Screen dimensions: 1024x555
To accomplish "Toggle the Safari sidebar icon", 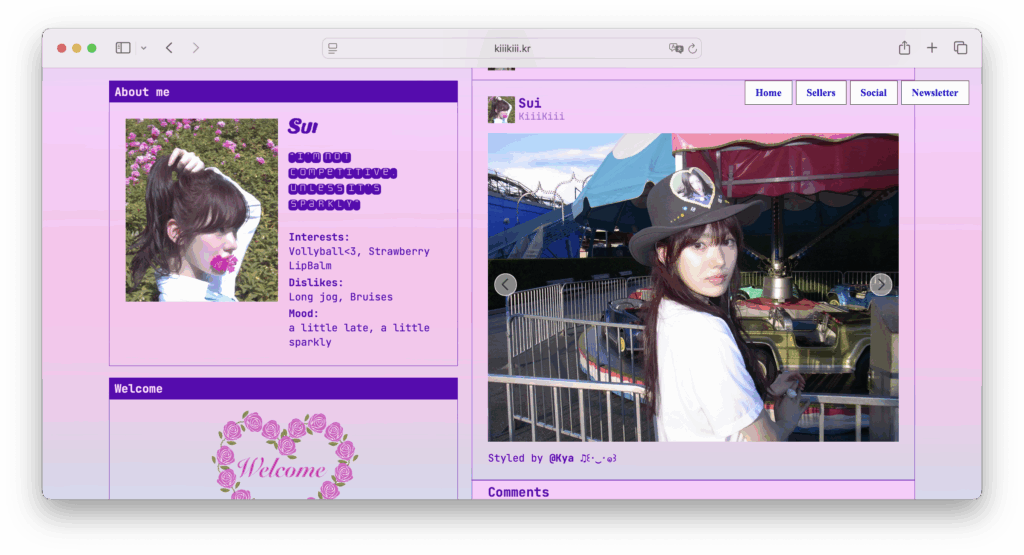I will coord(123,48).
